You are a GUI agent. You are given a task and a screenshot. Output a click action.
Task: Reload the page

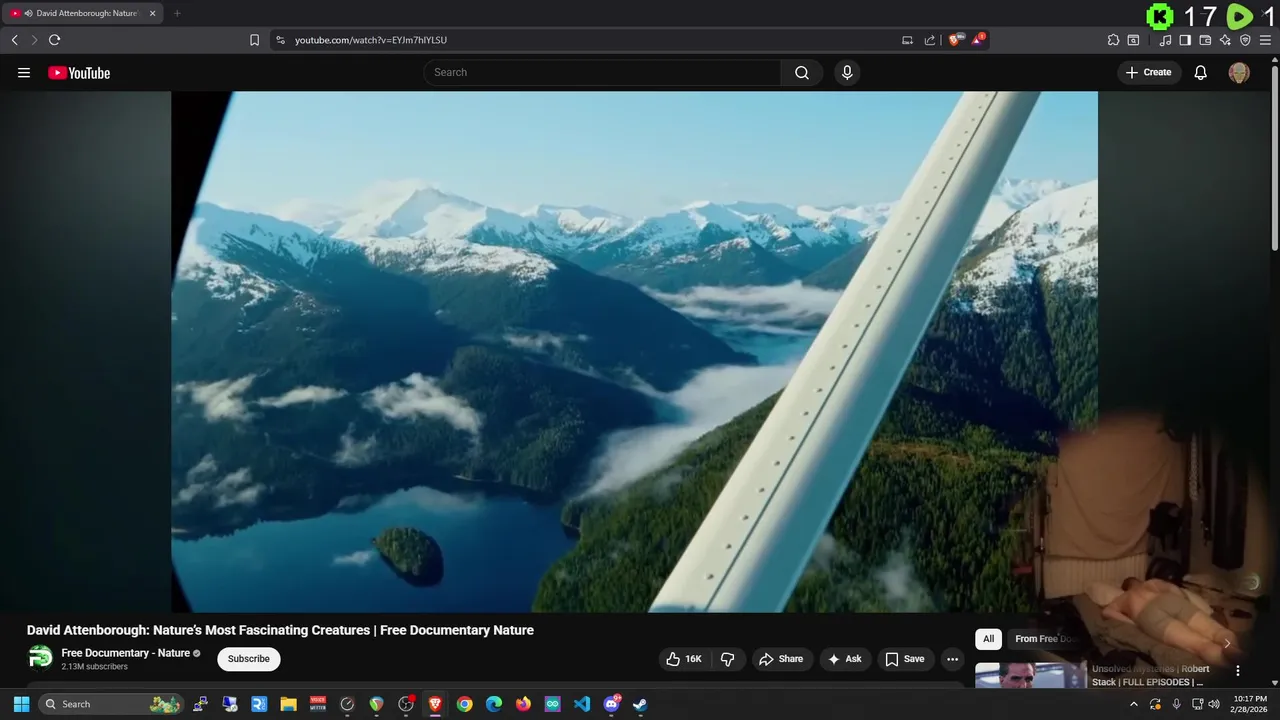click(54, 40)
